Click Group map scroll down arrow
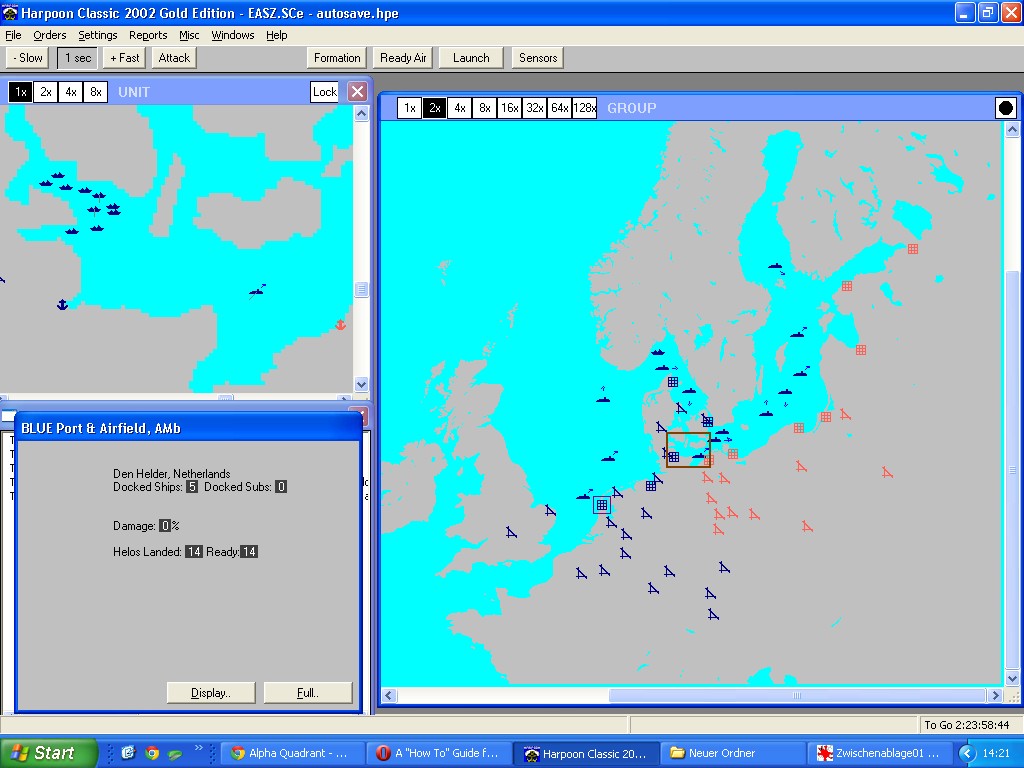Screen dimensions: 1024x768 [1012, 679]
